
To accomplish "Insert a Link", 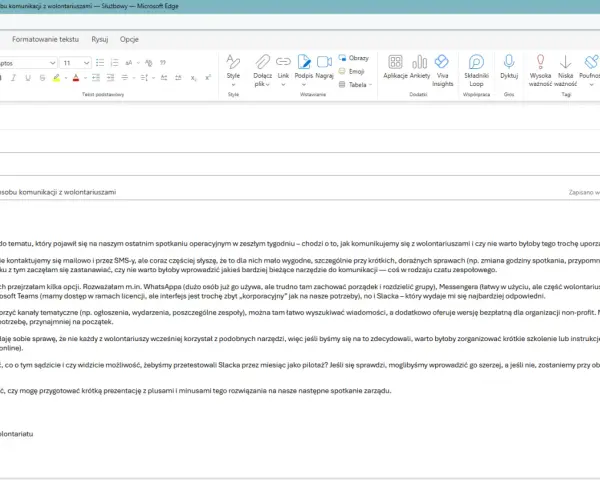I will [x=283, y=70].
